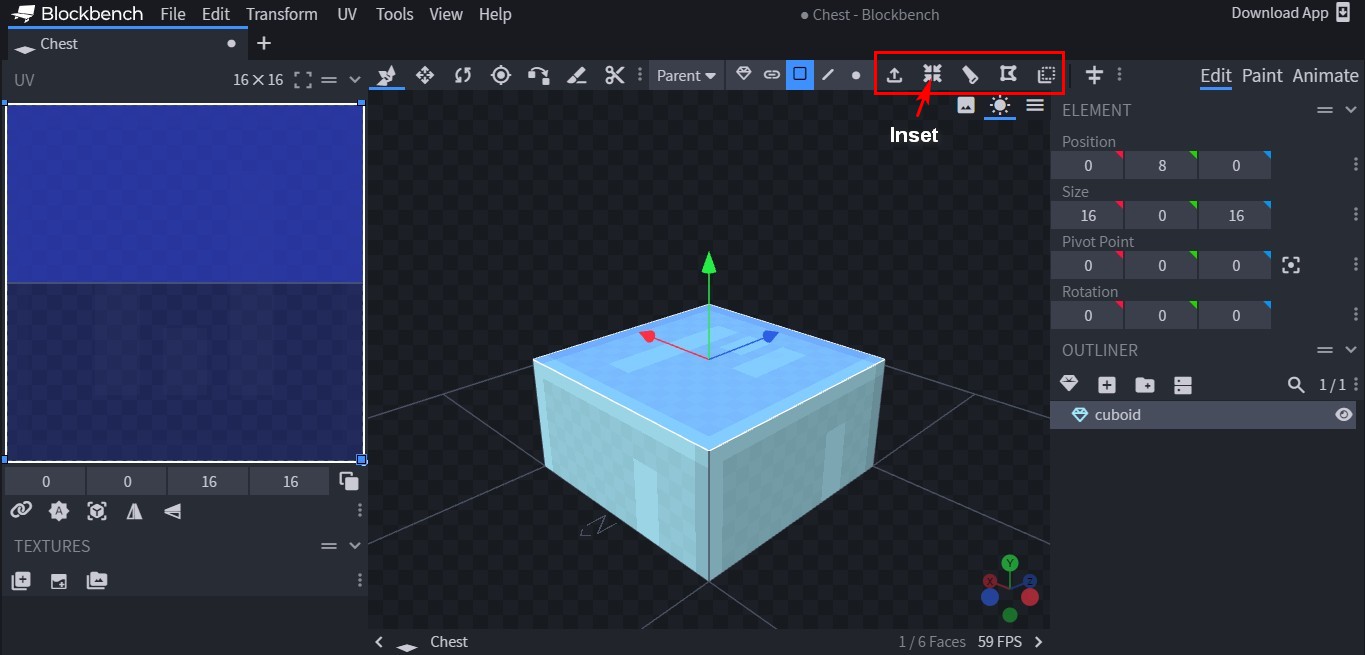Click Size X field showing 16
This screenshot has height=655, width=1365.
1088,215
